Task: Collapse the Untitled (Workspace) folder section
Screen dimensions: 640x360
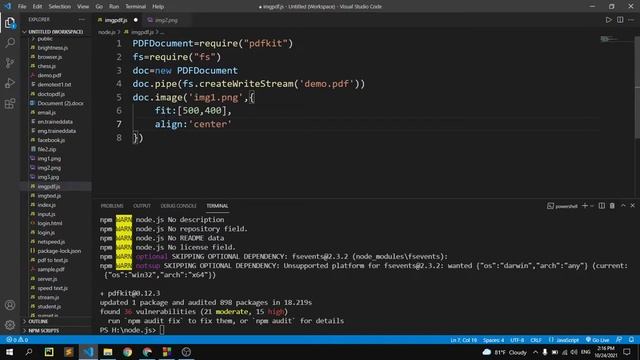Action: (x=56, y=31)
